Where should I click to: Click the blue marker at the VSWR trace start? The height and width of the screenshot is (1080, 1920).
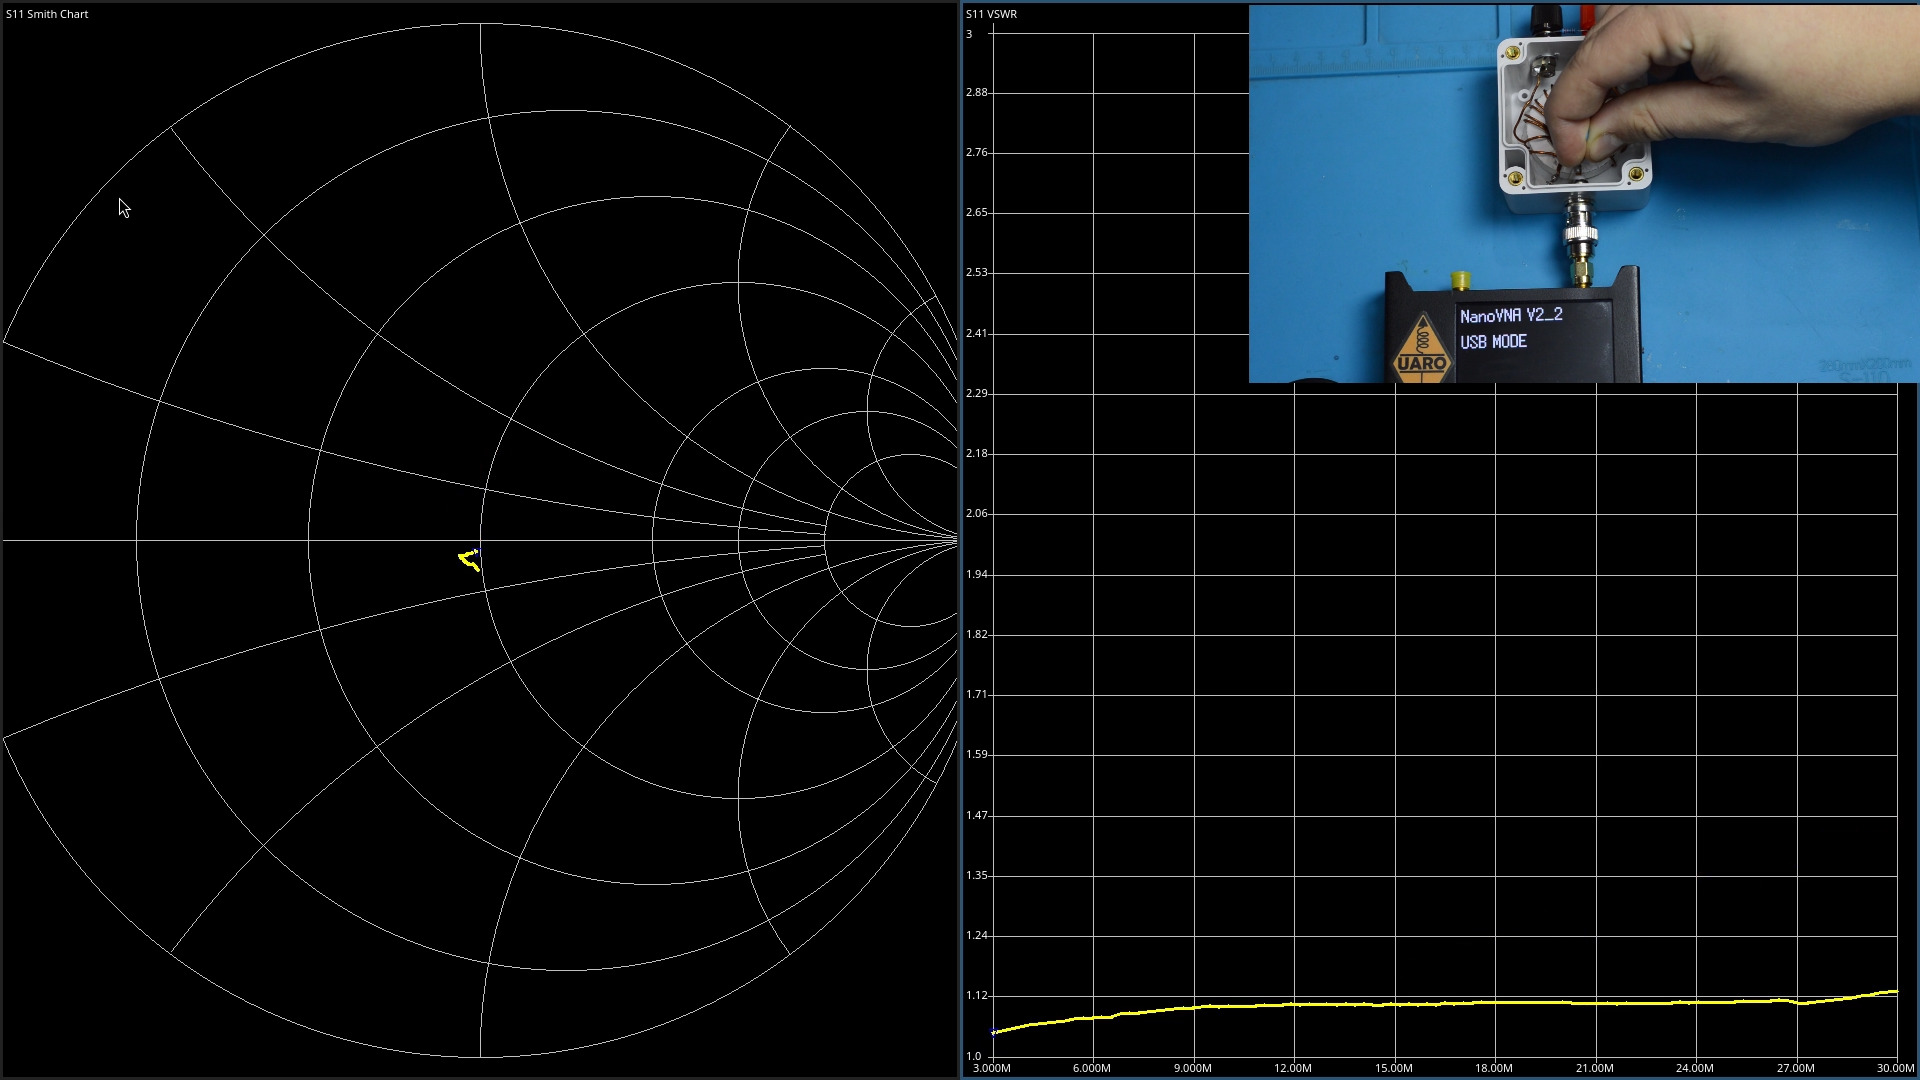993,1032
